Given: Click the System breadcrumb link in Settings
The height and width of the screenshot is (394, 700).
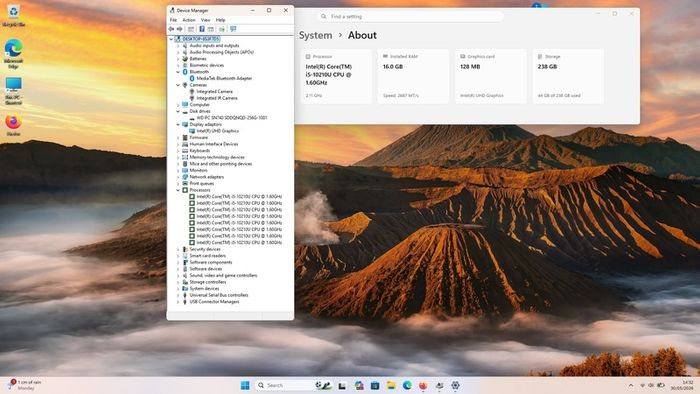Looking at the screenshot, I should (316, 35).
